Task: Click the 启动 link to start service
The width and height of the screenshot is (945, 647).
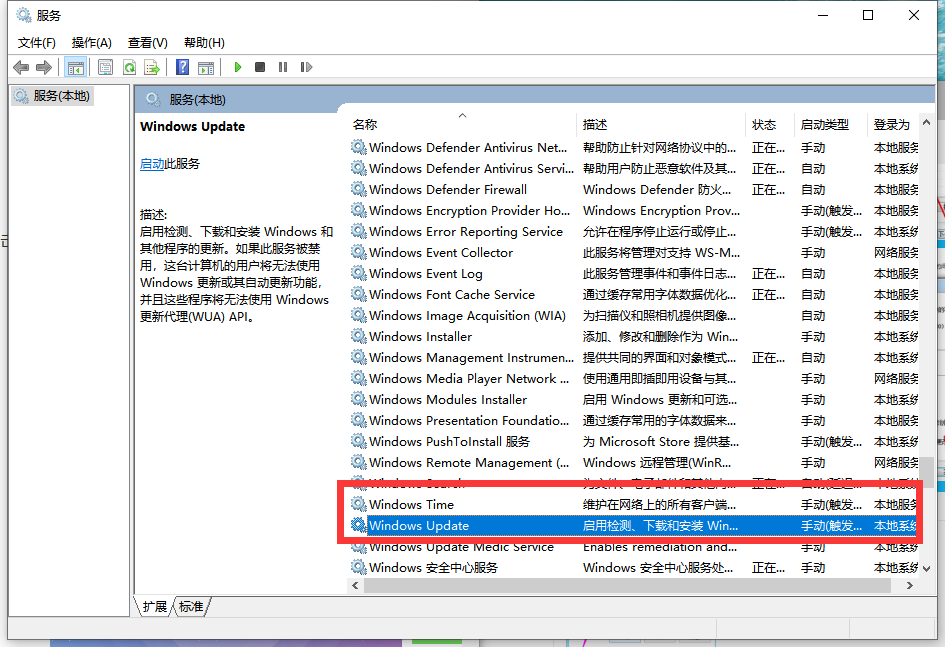Action: click(x=152, y=164)
